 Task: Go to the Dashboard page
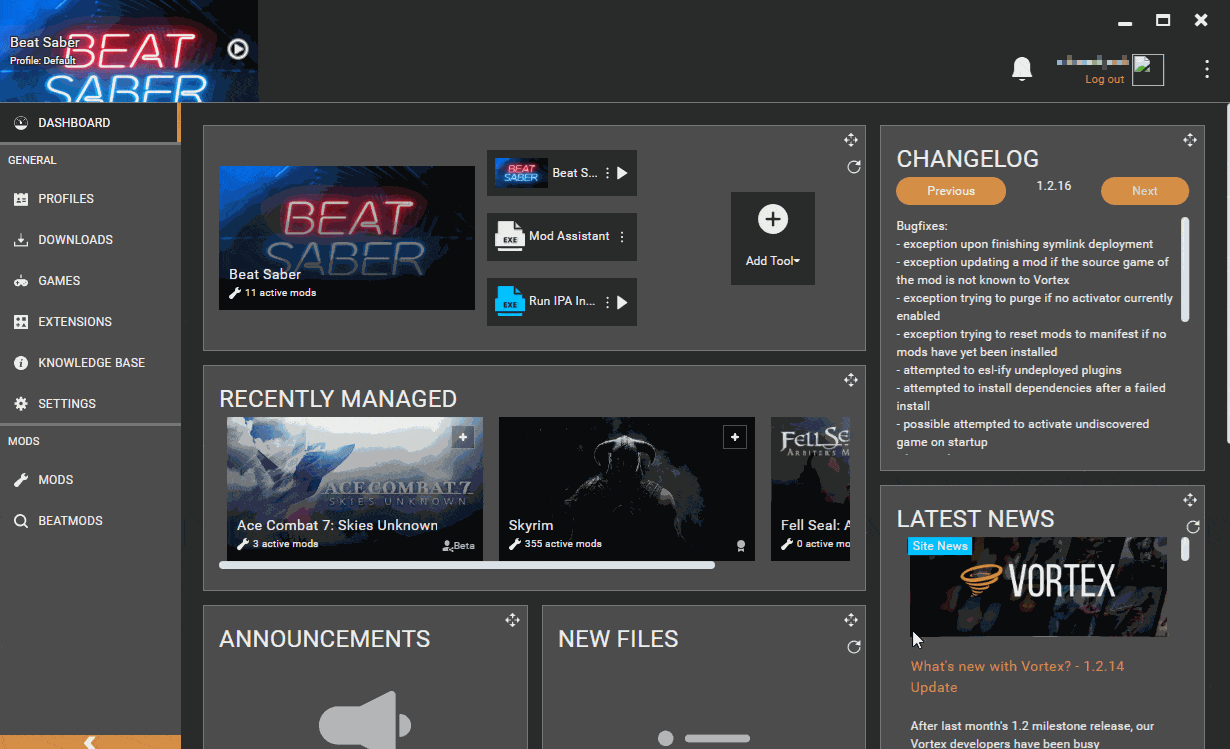point(90,123)
